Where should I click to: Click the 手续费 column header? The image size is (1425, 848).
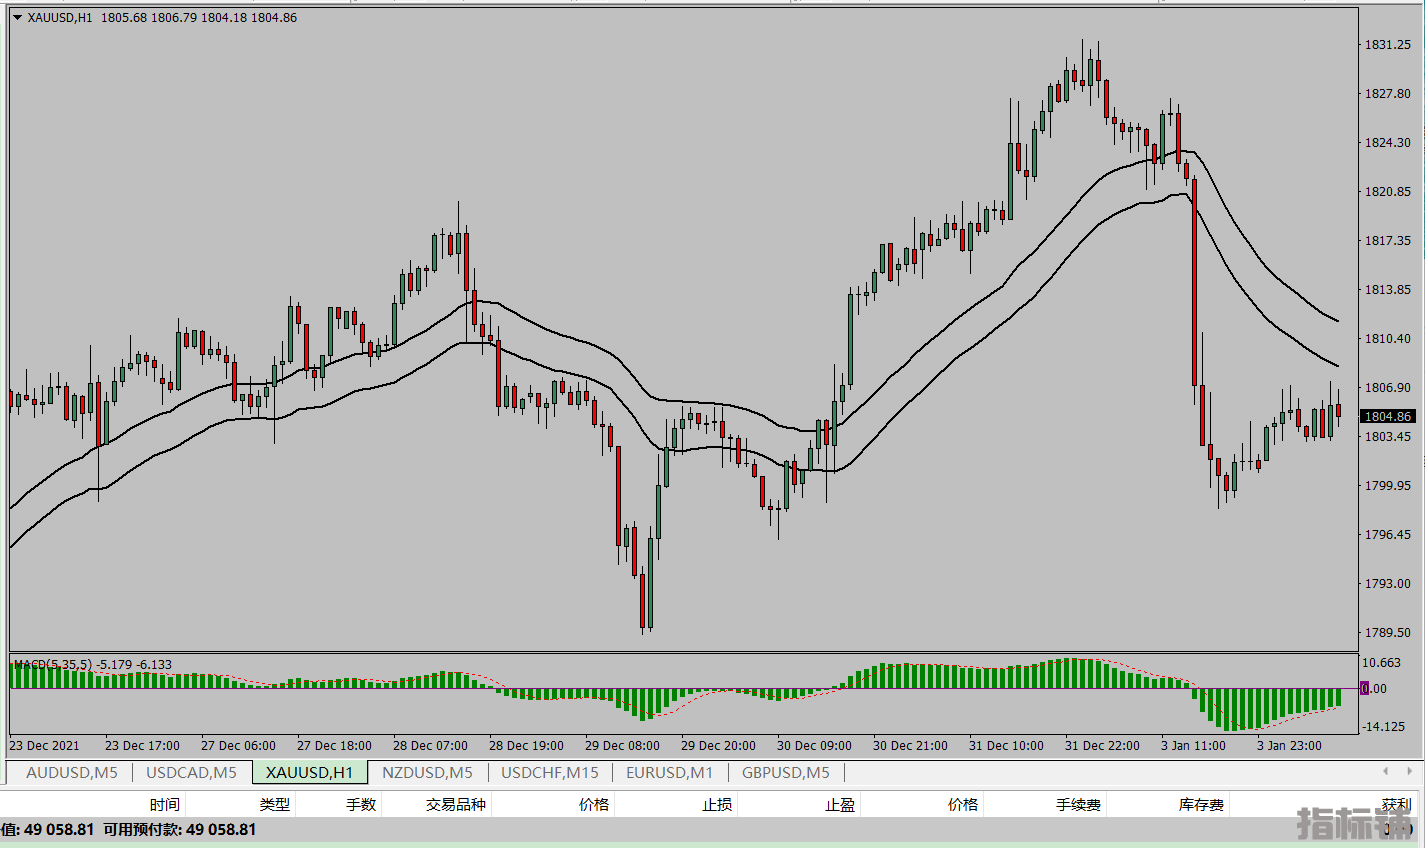click(1077, 804)
